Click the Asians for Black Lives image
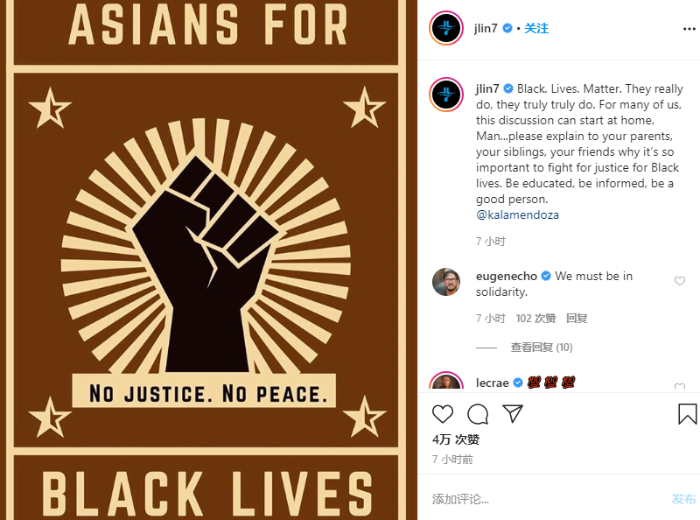 [206, 260]
